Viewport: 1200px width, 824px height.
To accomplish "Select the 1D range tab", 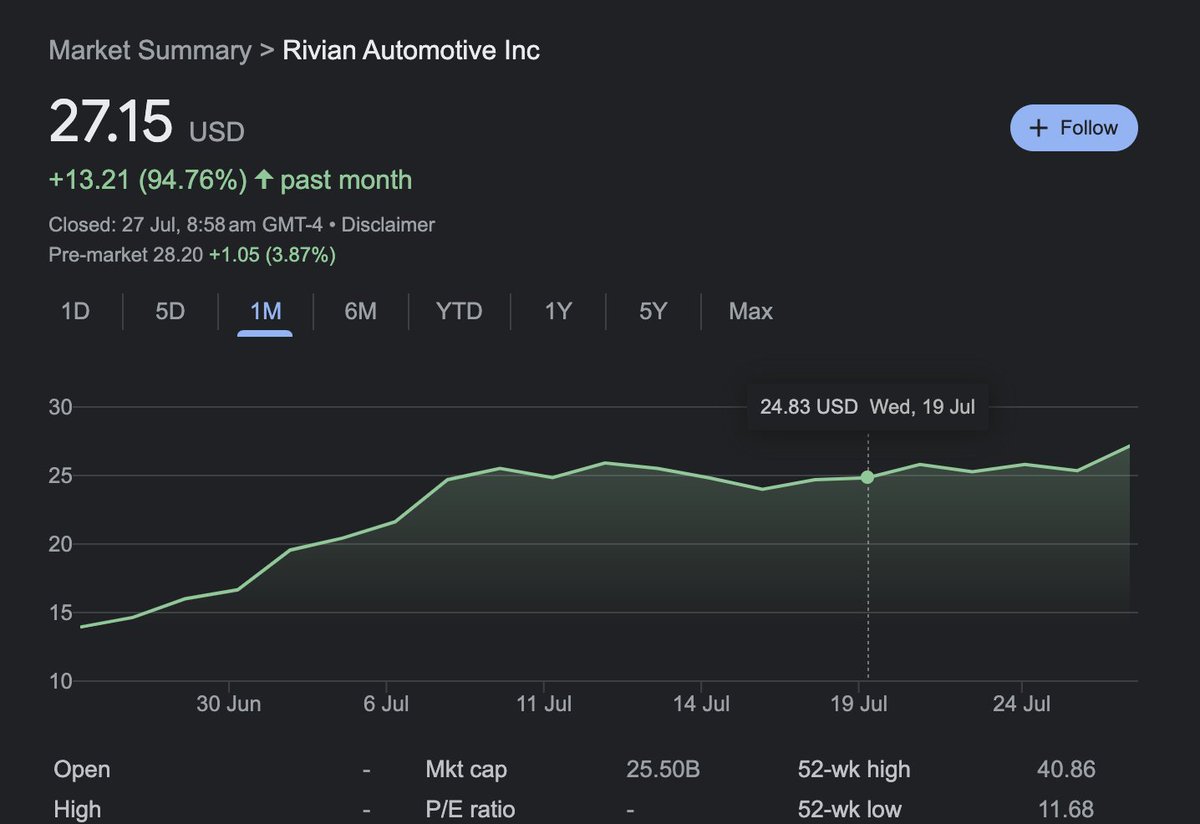I will point(75,311).
